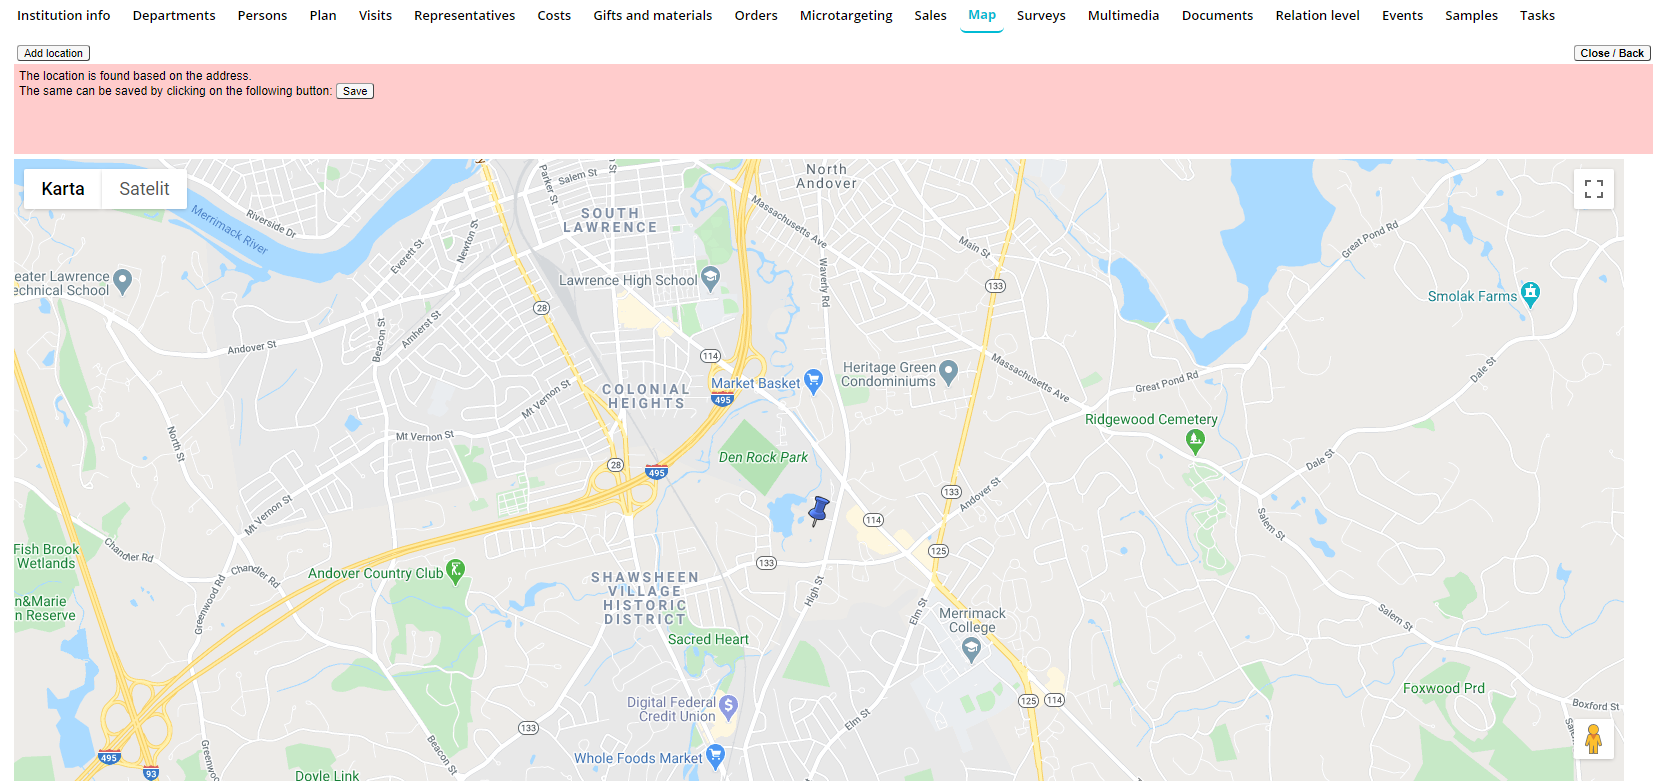Switch map to Satelit view

144,189
